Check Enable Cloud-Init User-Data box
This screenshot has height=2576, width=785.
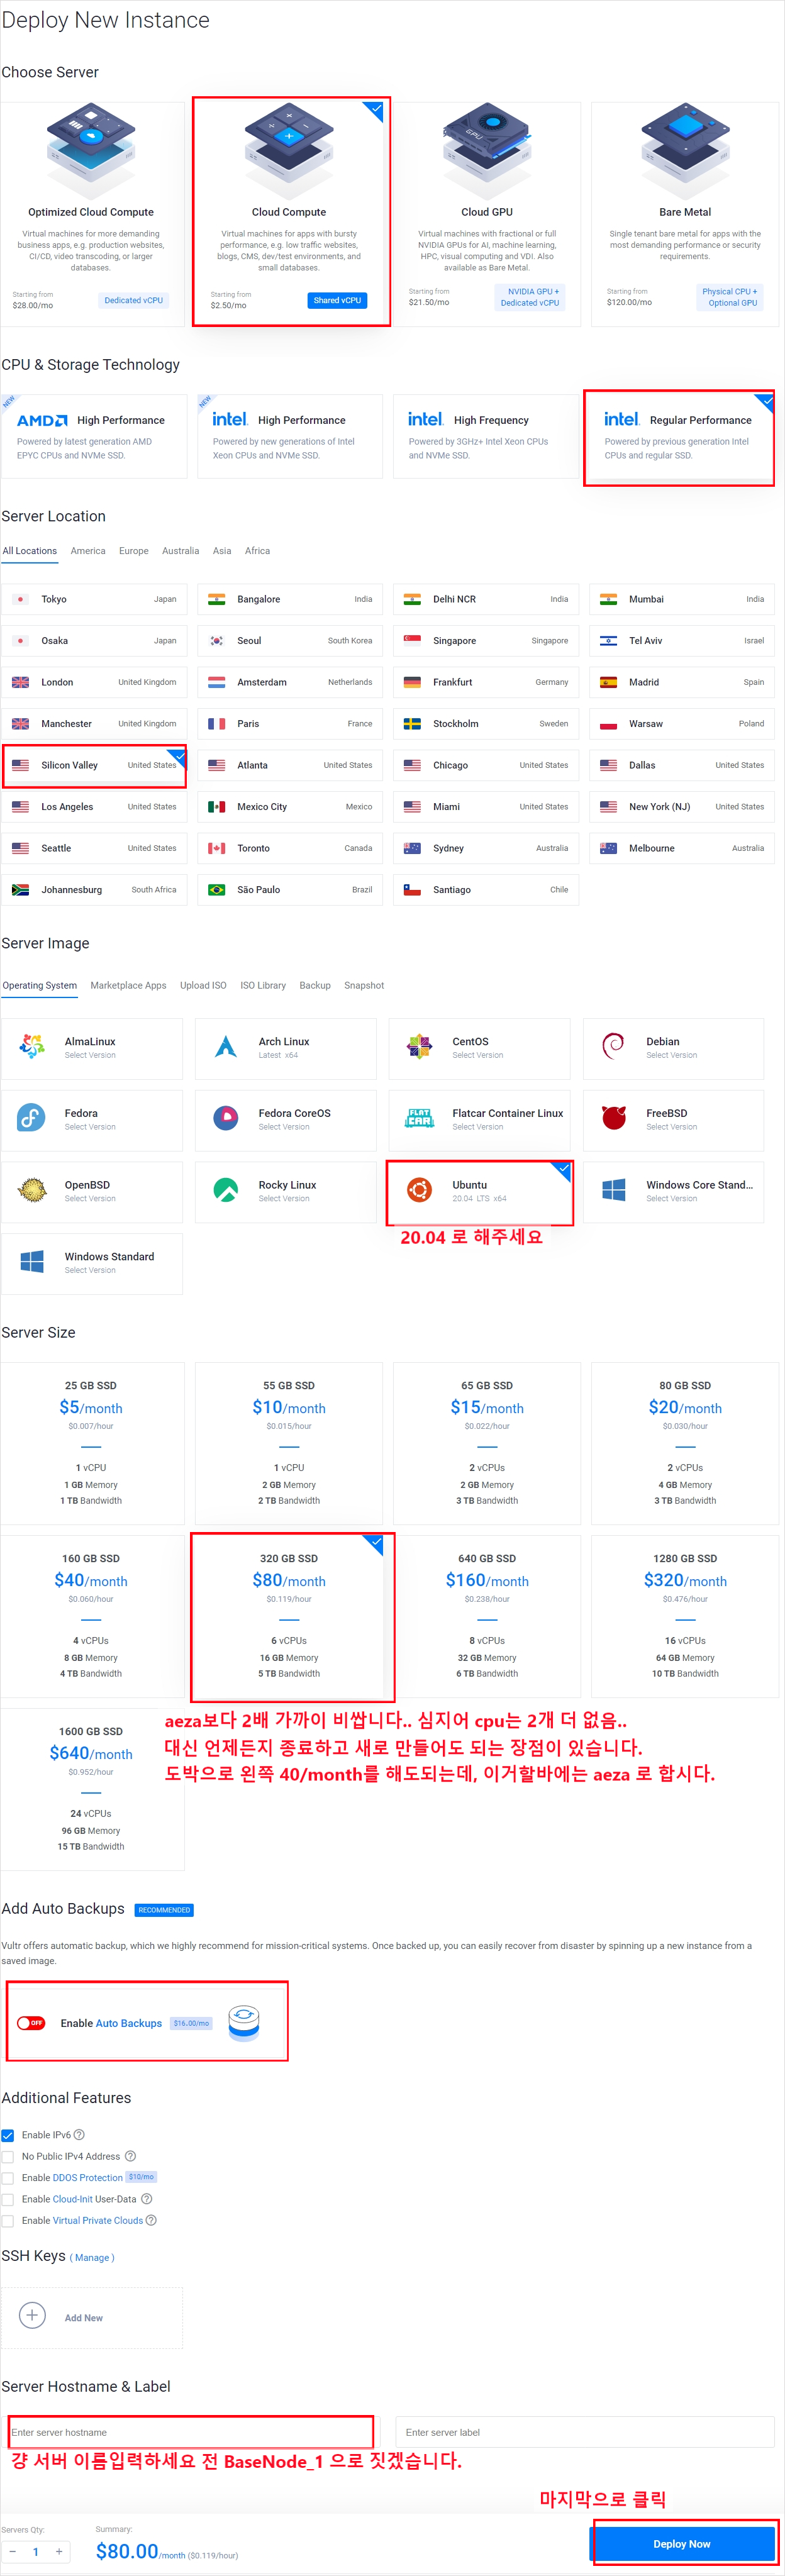(x=8, y=2199)
